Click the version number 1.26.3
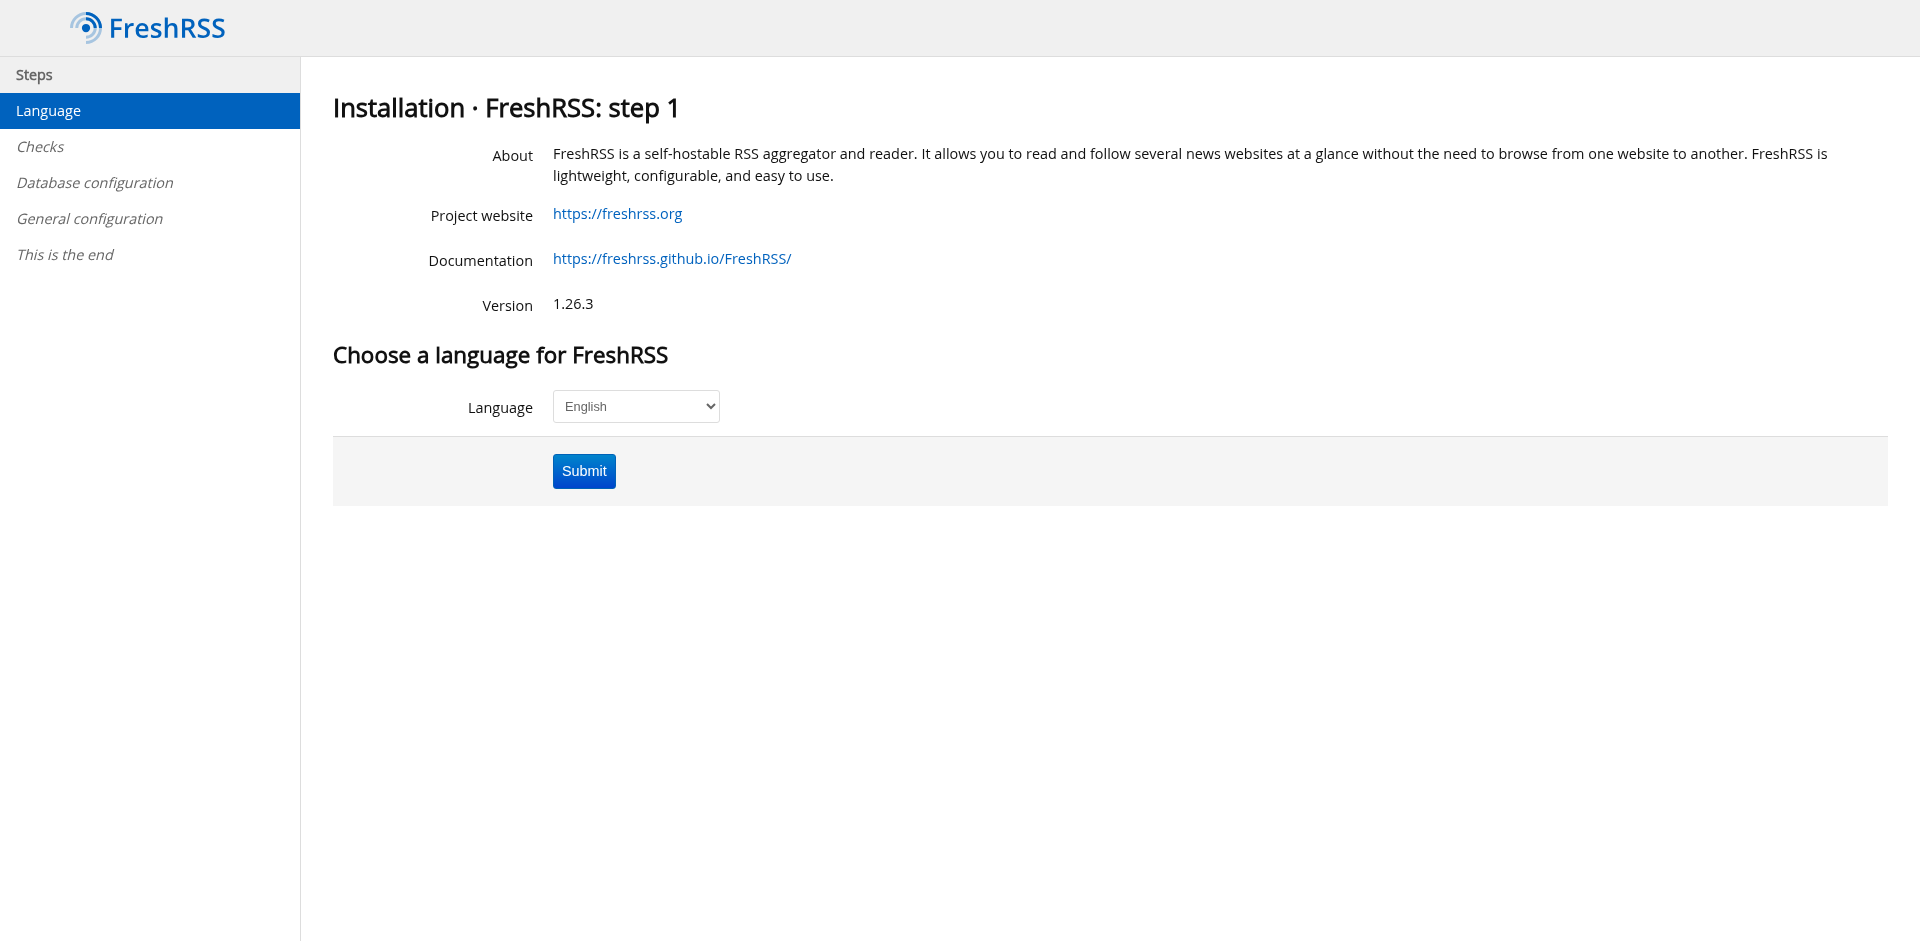1920x941 pixels. click(573, 304)
